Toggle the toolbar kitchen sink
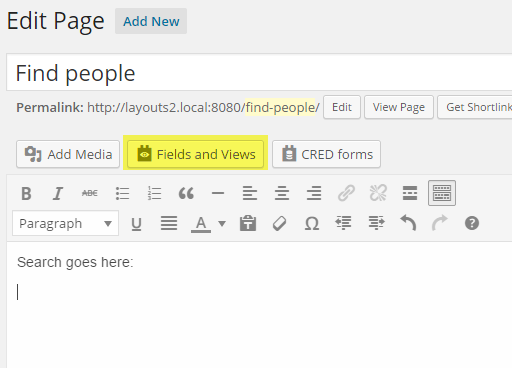 coord(442,193)
